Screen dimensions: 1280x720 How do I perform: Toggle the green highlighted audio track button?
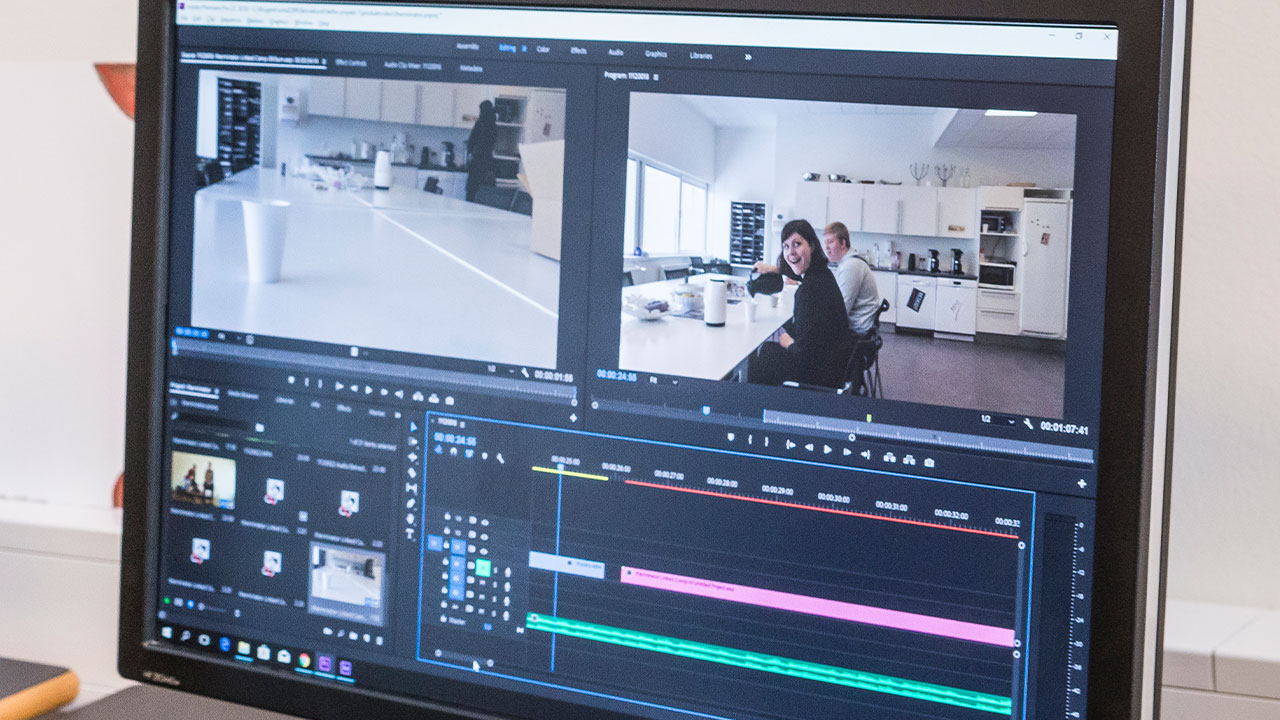point(483,568)
